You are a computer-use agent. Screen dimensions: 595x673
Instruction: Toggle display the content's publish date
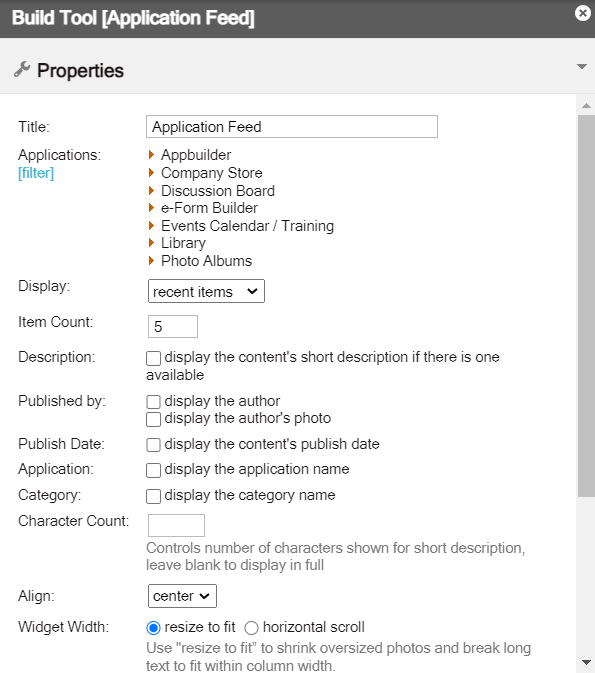tap(153, 445)
